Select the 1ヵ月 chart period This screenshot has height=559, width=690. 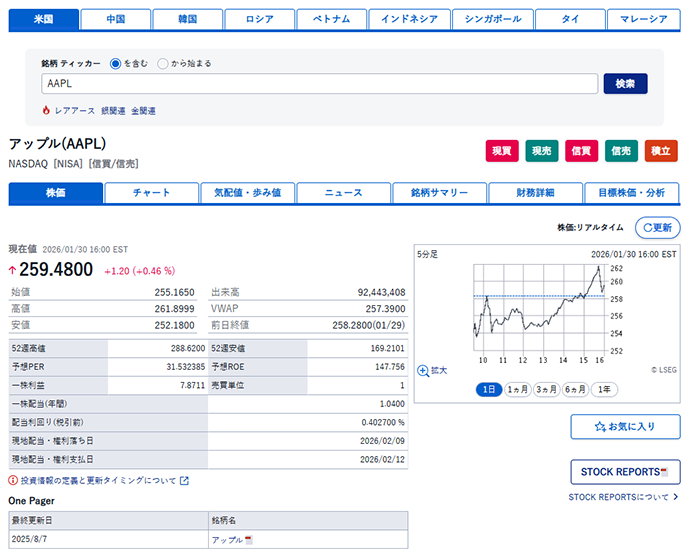coord(518,390)
